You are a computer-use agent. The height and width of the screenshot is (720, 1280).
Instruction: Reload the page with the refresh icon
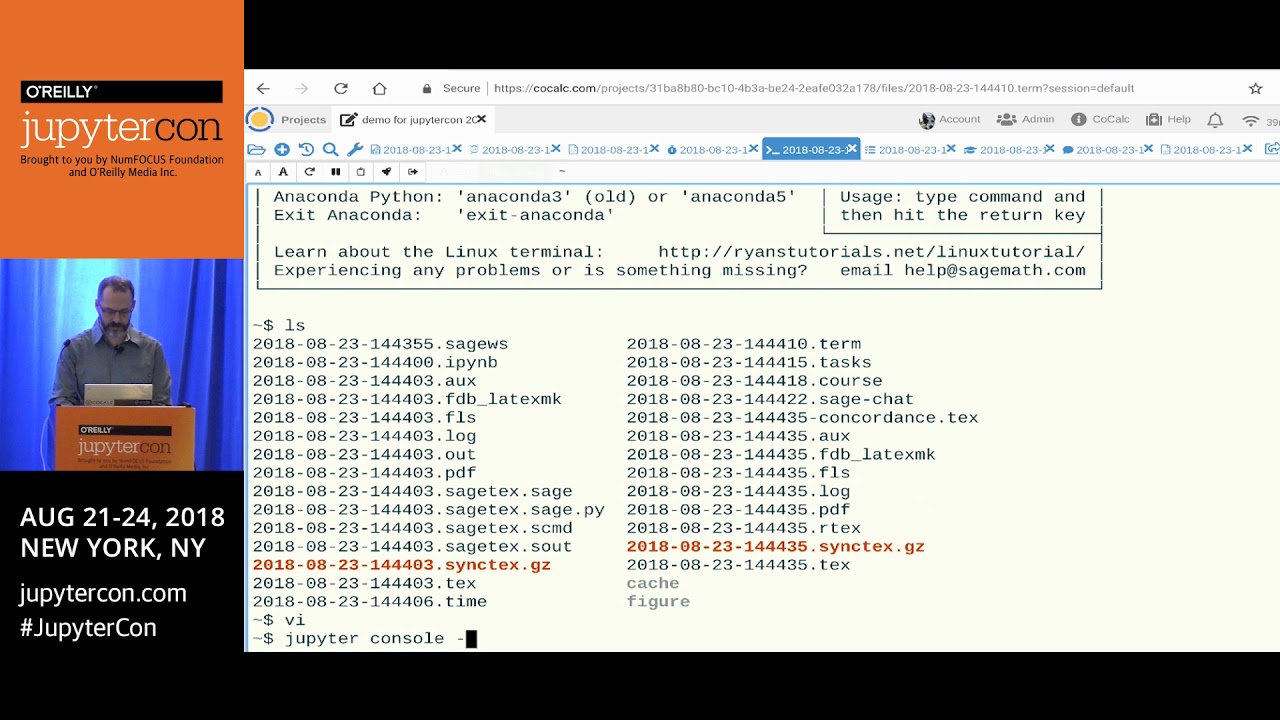point(341,89)
